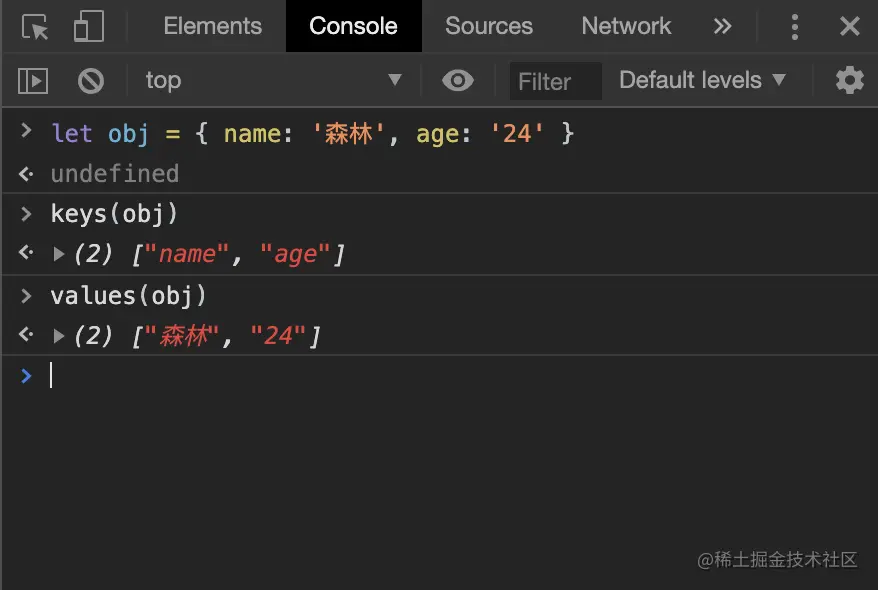This screenshot has width=878, height=590.
Task: Open the Network tab
Action: click(x=626, y=26)
